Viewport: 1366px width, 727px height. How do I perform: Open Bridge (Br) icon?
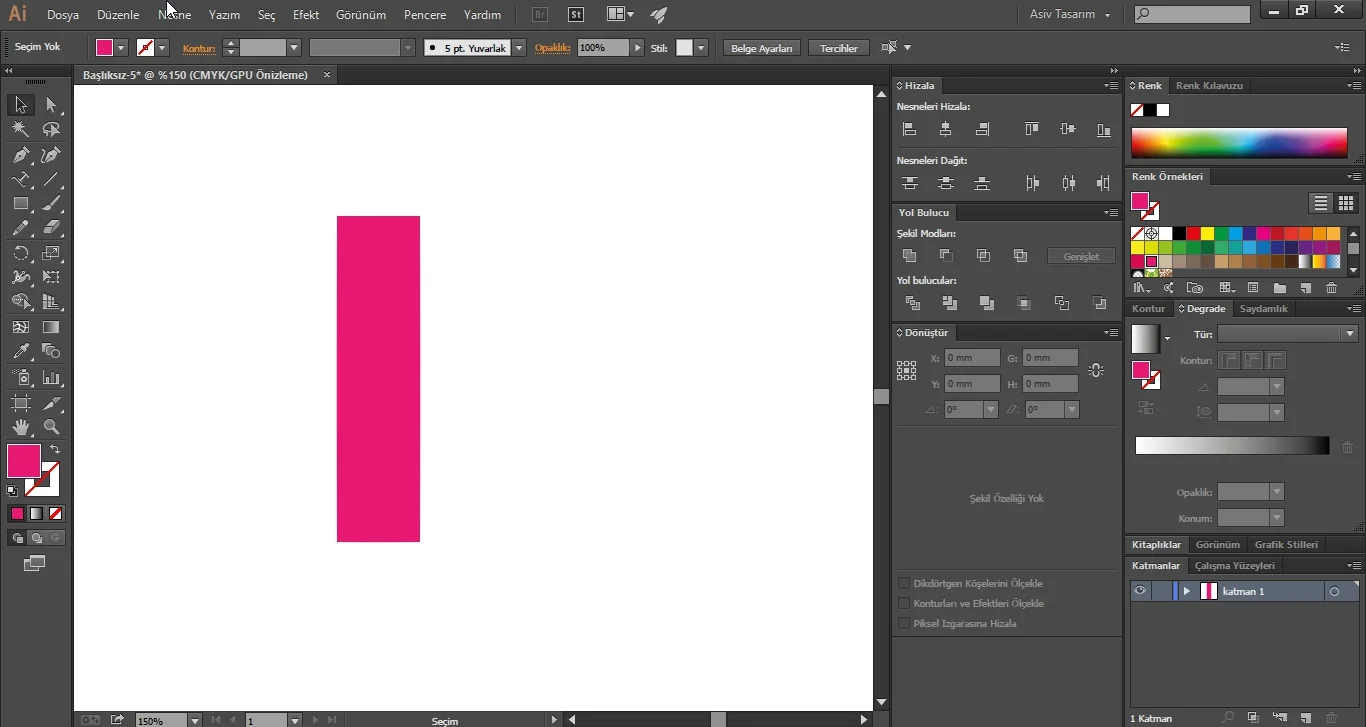pyautogui.click(x=540, y=15)
